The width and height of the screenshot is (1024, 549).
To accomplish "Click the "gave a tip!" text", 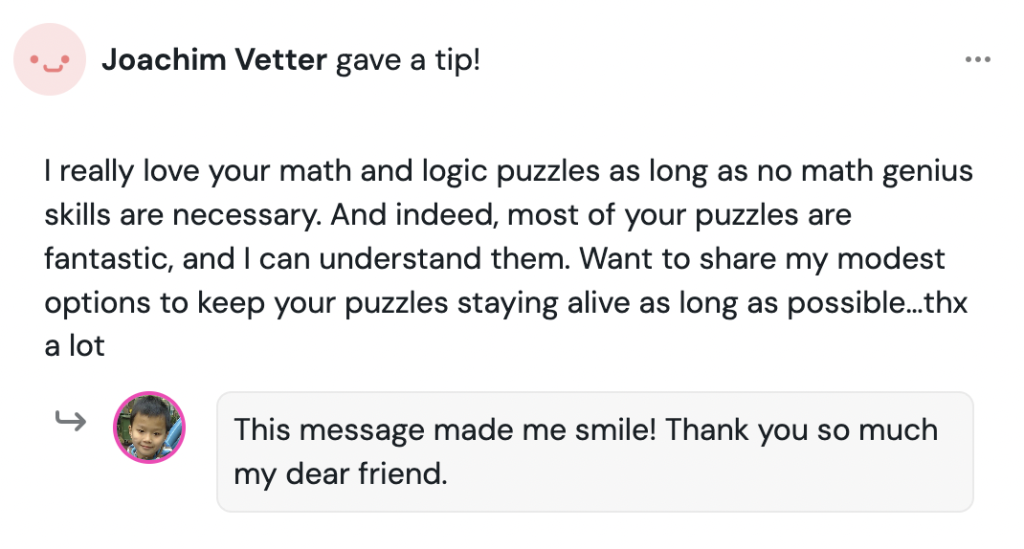I will [x=408, y=61].
